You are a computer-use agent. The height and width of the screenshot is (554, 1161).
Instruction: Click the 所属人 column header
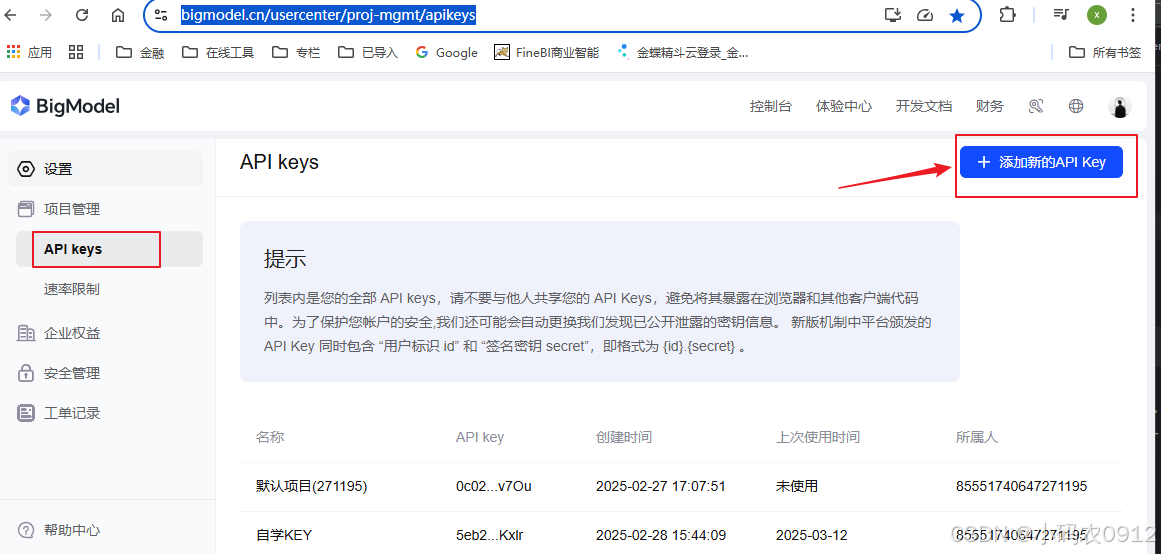[x=977, y=437]
